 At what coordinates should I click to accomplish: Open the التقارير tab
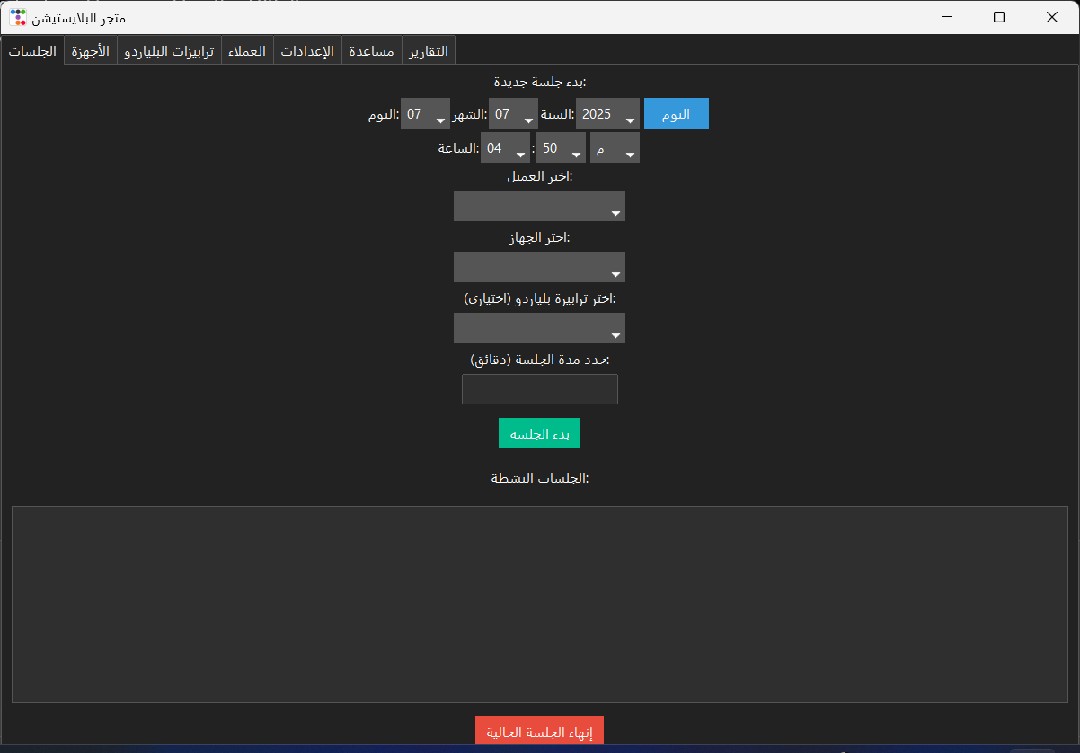(429, 51)
